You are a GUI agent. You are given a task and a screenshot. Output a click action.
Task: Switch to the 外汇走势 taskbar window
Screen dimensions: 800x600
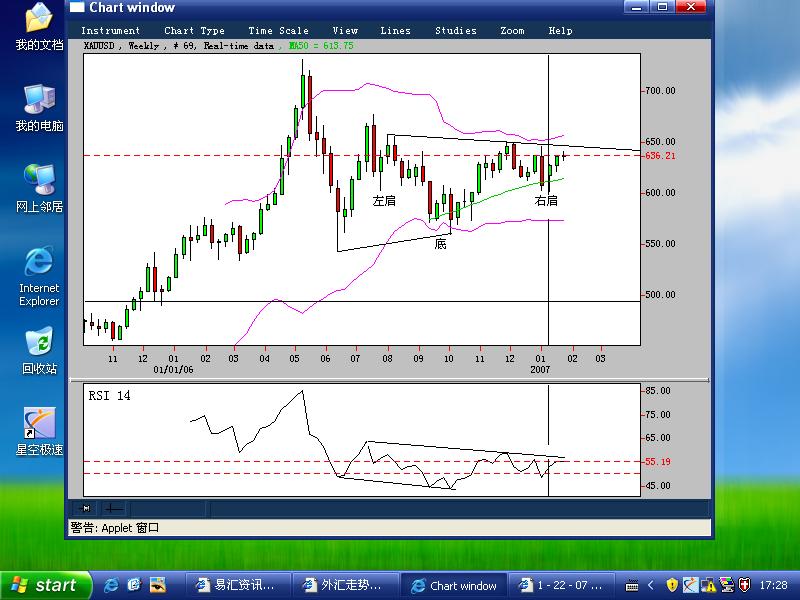[x=345, y=585]
